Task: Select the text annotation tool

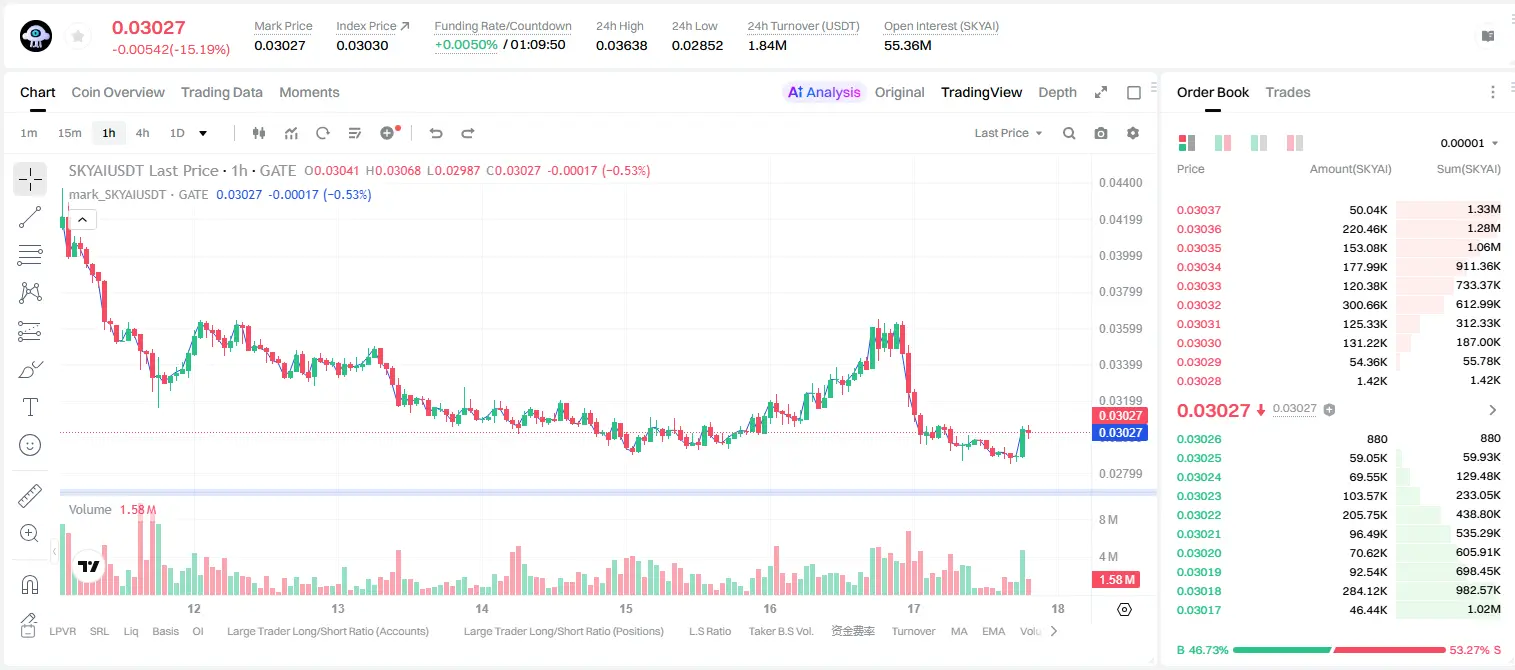Action: (30, 407)
